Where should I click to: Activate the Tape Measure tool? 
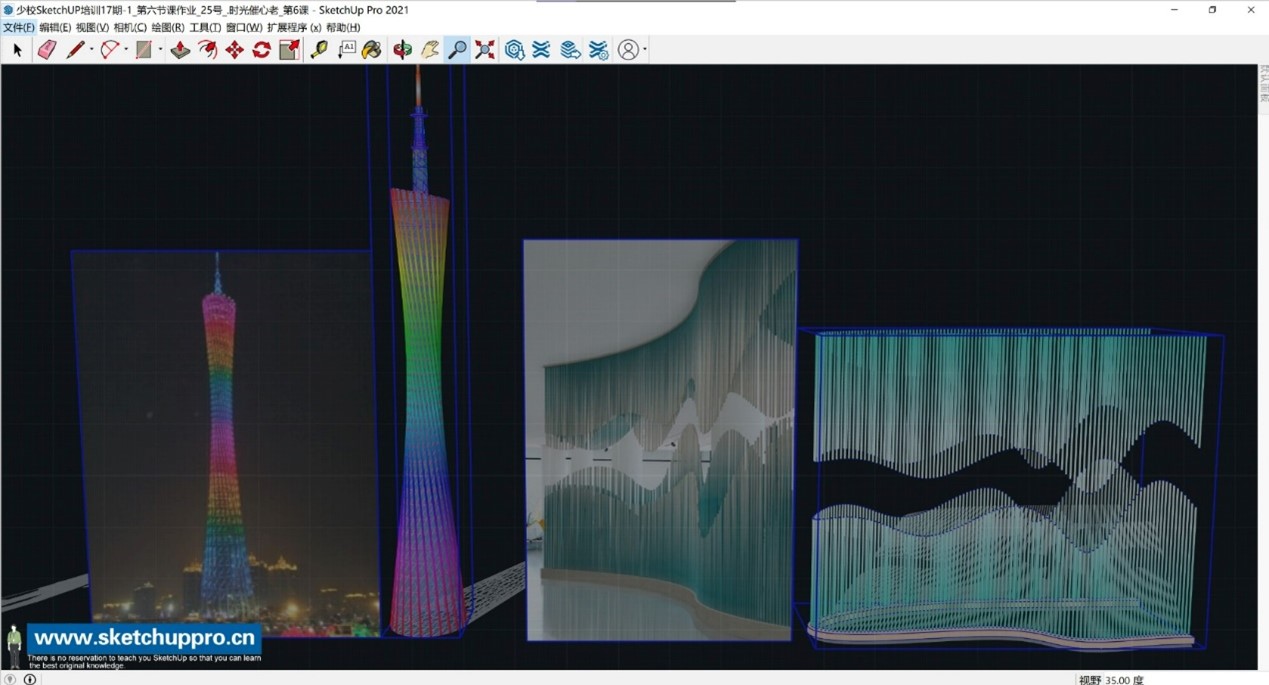pyautogui.click(x=319, y=50)
